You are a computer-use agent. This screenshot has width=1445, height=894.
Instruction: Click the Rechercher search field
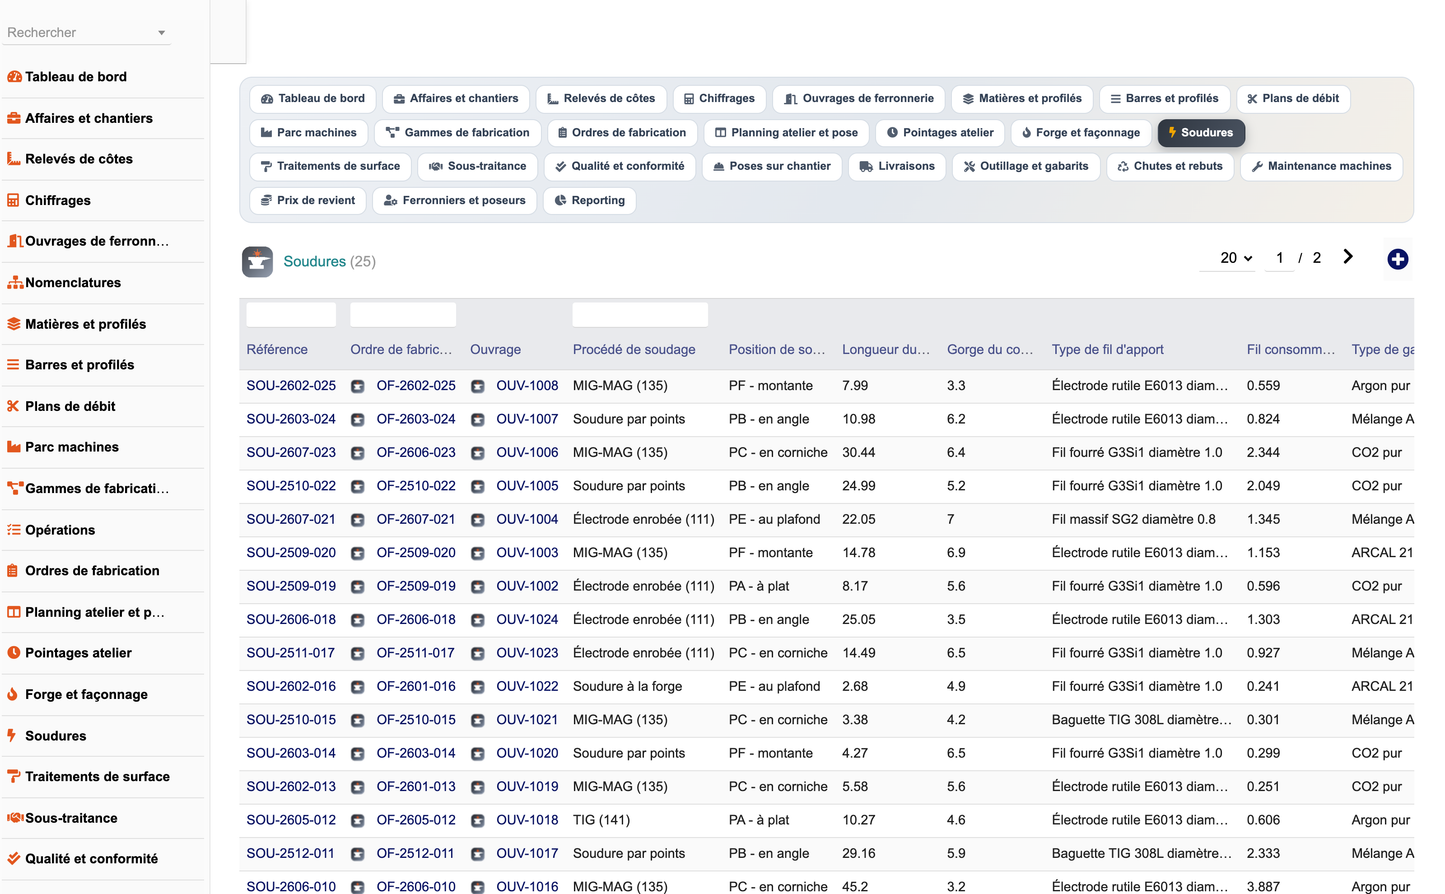coord(80,33)
